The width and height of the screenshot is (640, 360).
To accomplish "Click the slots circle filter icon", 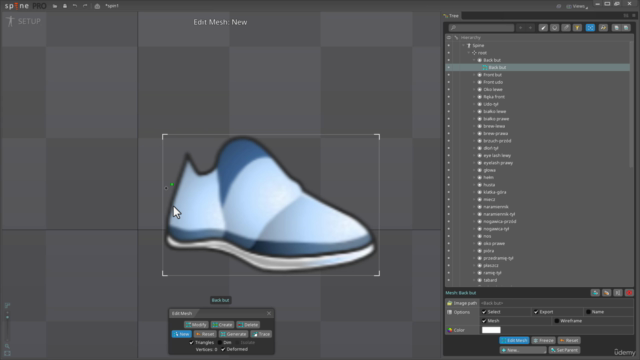I will click(554, 28).
